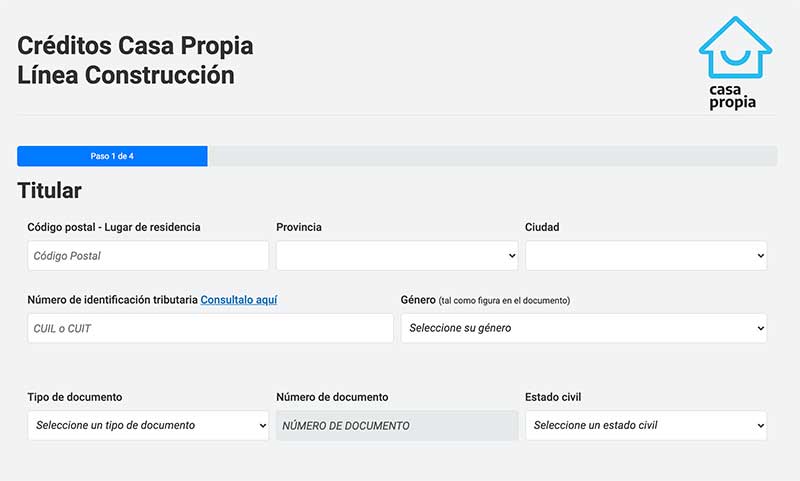Expand the Ciudad dropdown
800x481 pixels.
tap(646, 256)
